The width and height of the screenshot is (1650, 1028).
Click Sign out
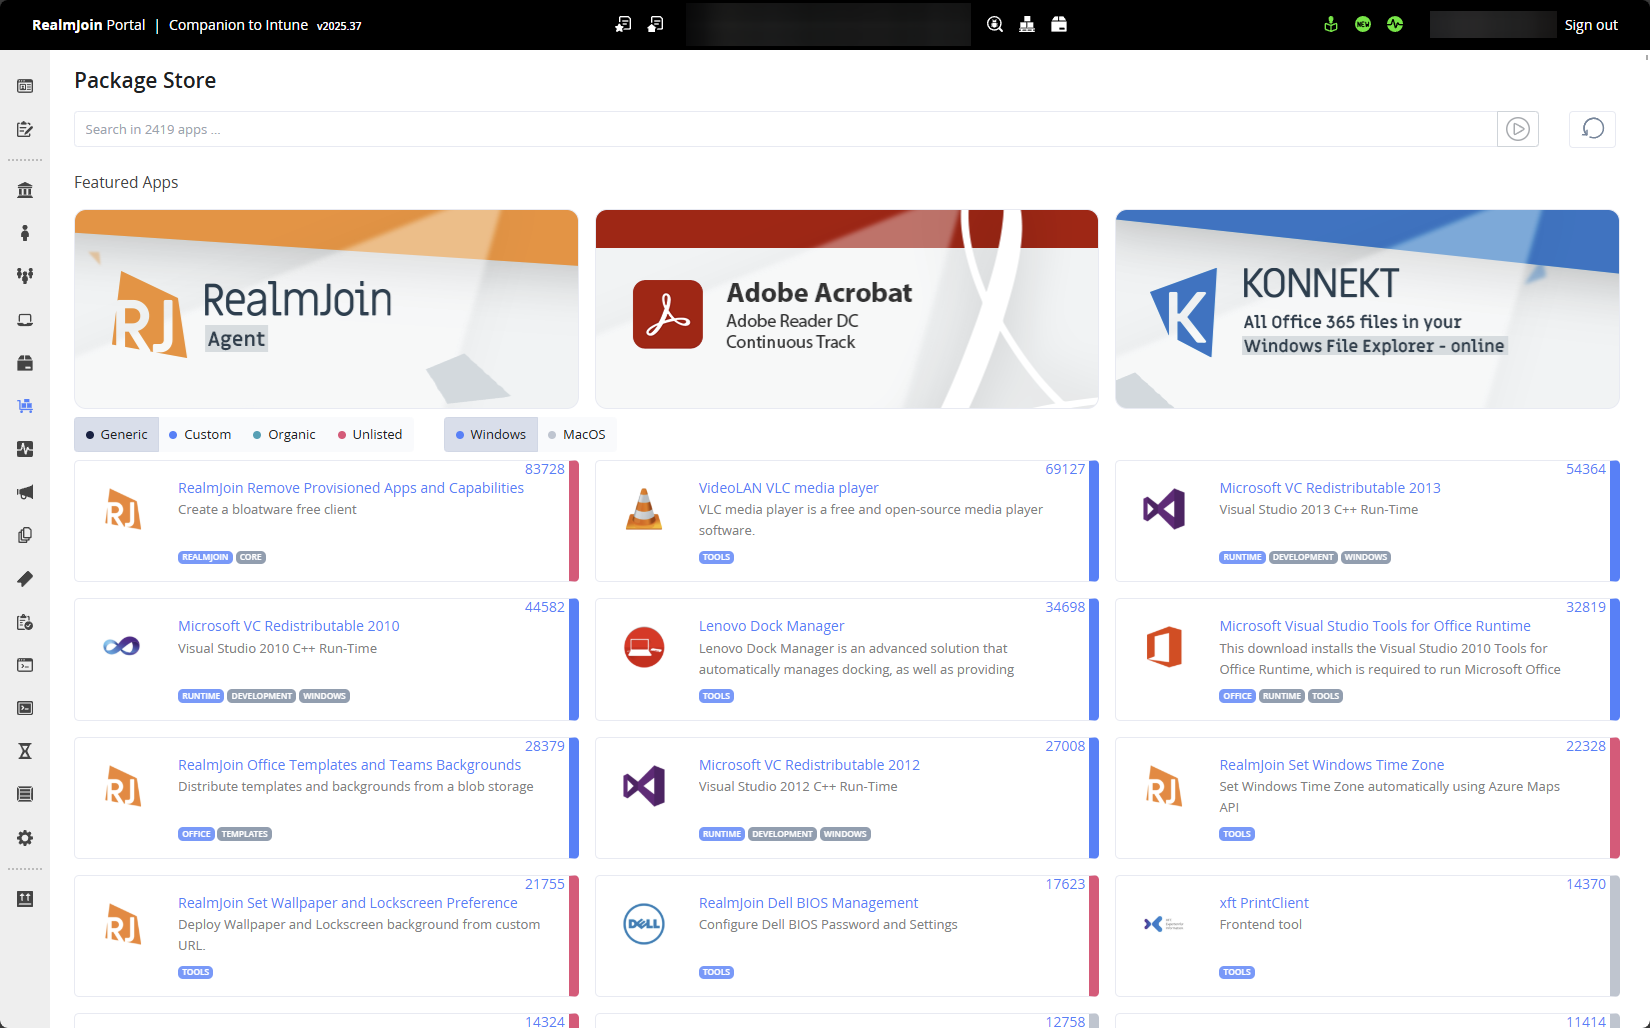[1590, 25]
